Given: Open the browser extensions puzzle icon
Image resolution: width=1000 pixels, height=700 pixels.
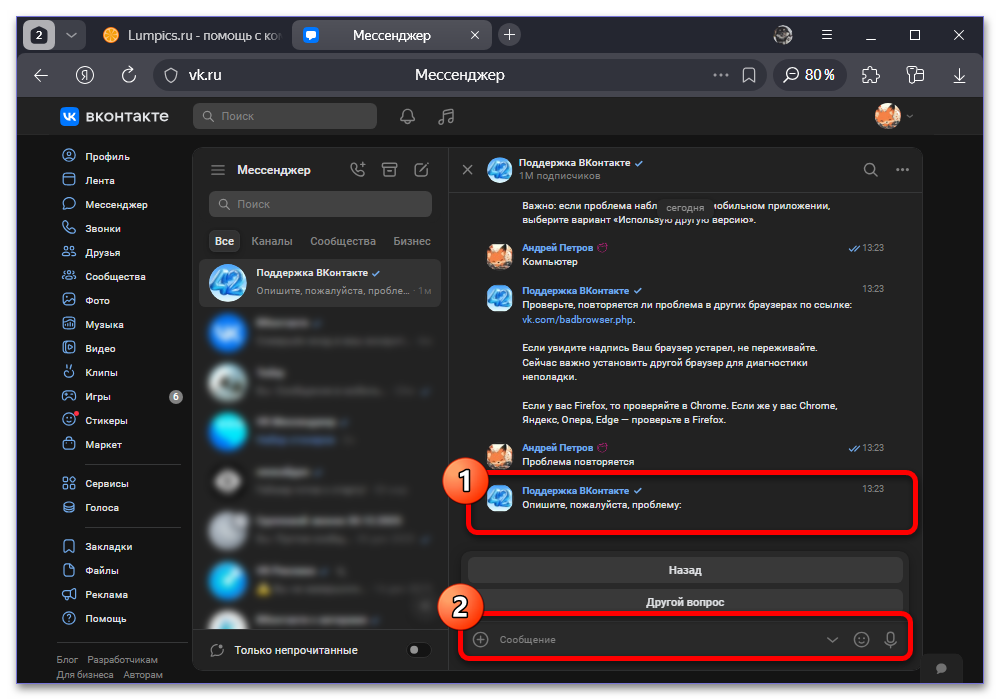Looking at the screenshot, I should [871, 75].
